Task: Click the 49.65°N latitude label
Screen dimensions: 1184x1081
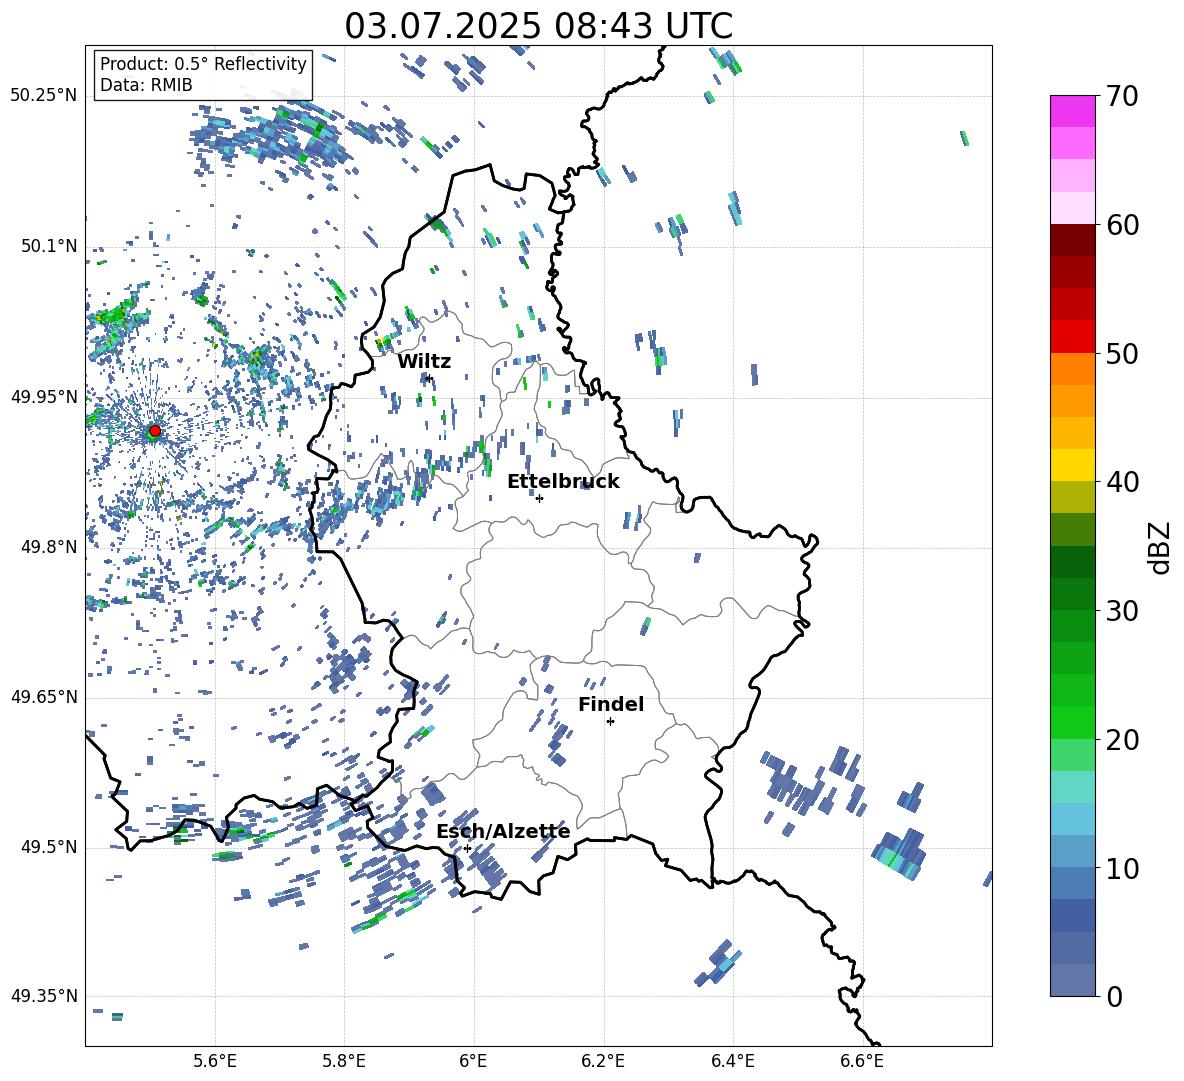Action: tap(44, 697)
